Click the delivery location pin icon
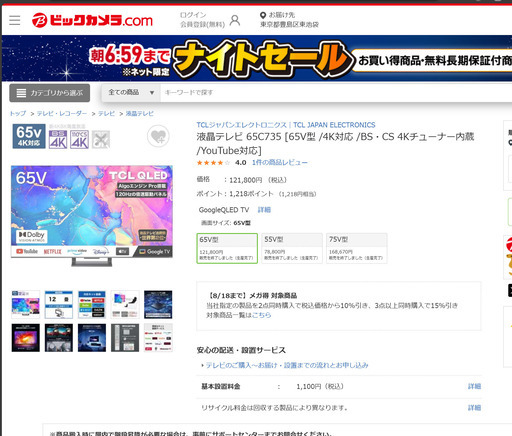This screenshot has height=436, width=512. (x=263, y=15)
